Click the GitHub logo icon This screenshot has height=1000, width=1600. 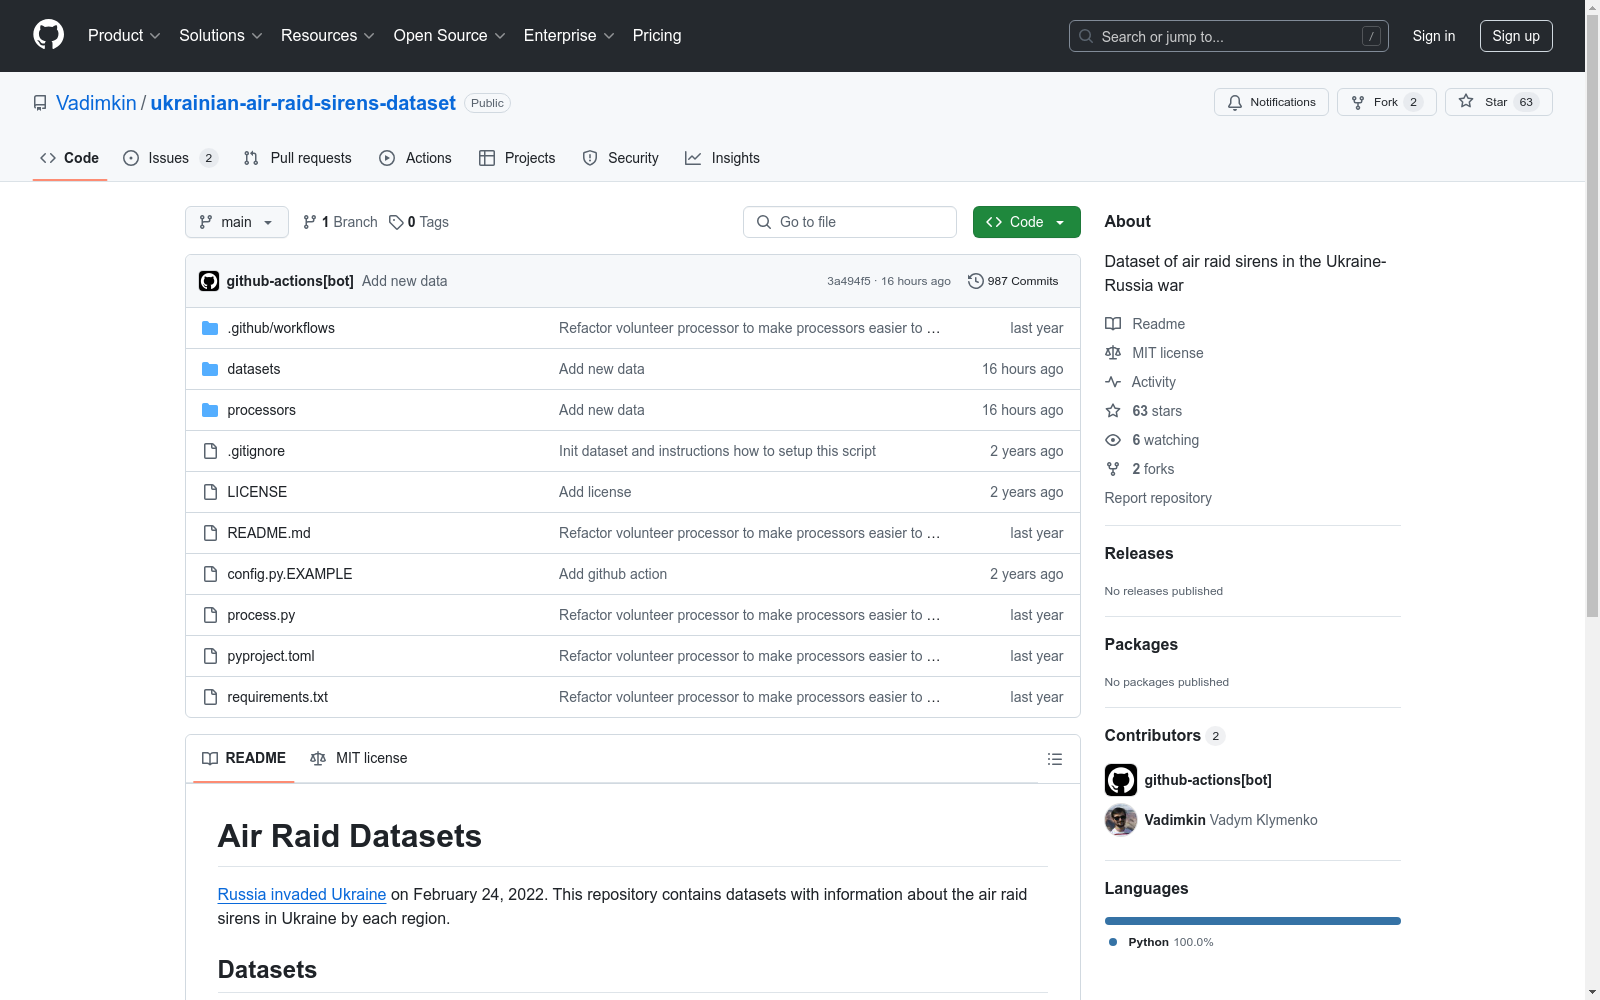point(48,35)
